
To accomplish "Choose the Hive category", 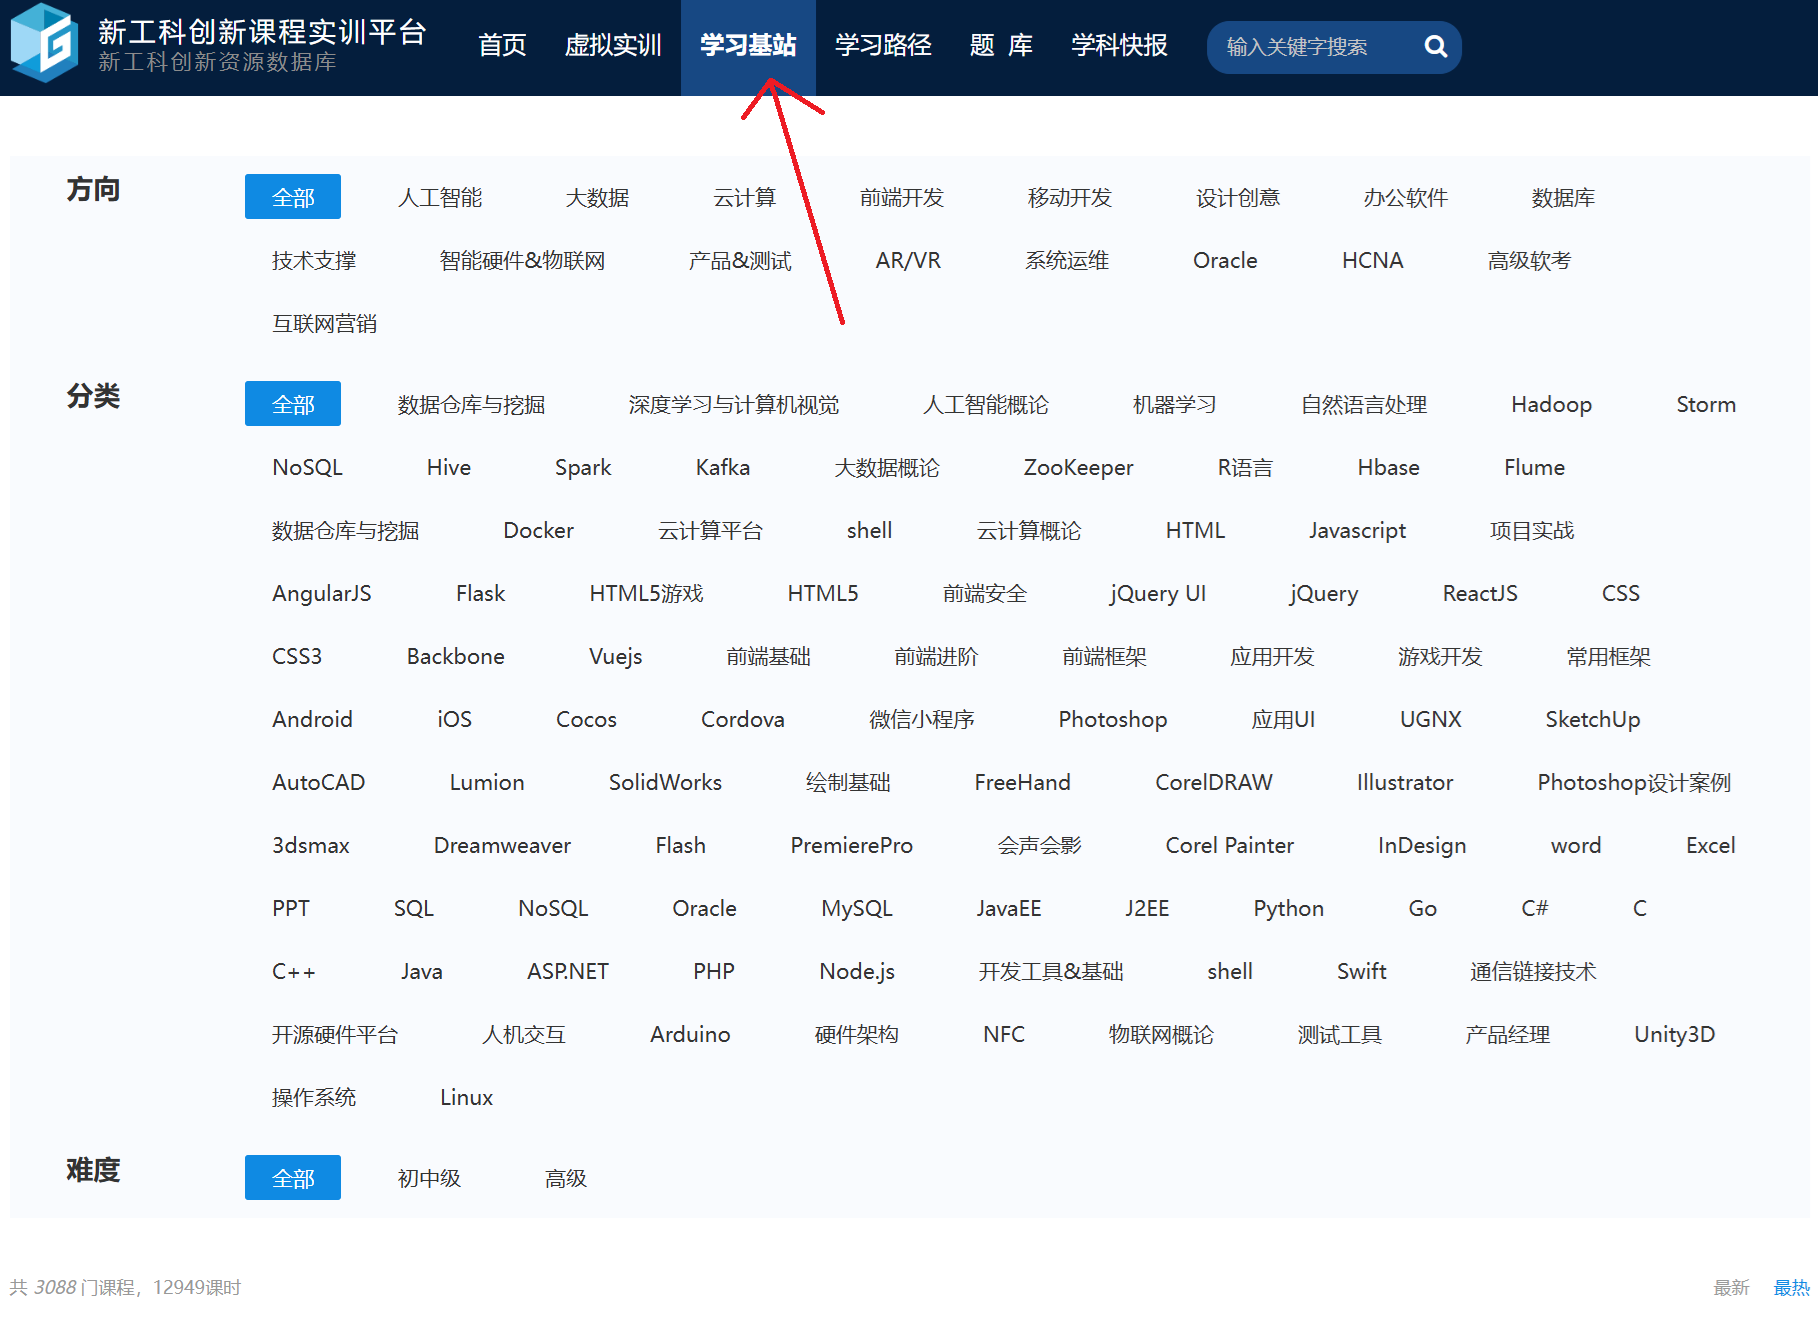I will coord(448,467).
